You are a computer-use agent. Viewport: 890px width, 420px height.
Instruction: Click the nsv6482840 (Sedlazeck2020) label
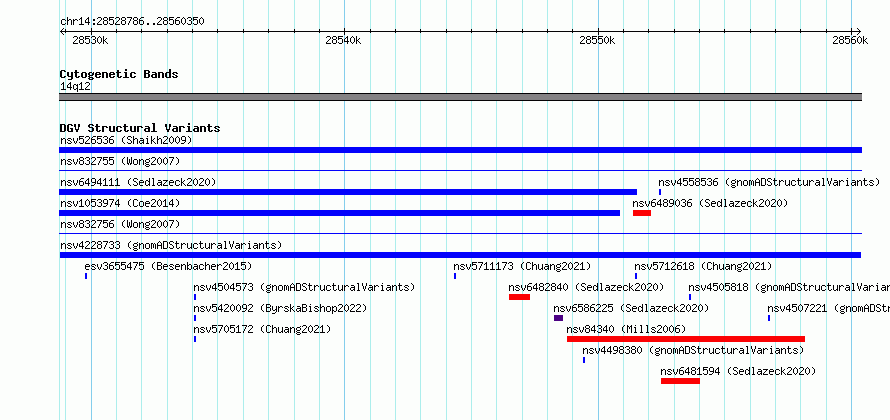click(586, 287)
